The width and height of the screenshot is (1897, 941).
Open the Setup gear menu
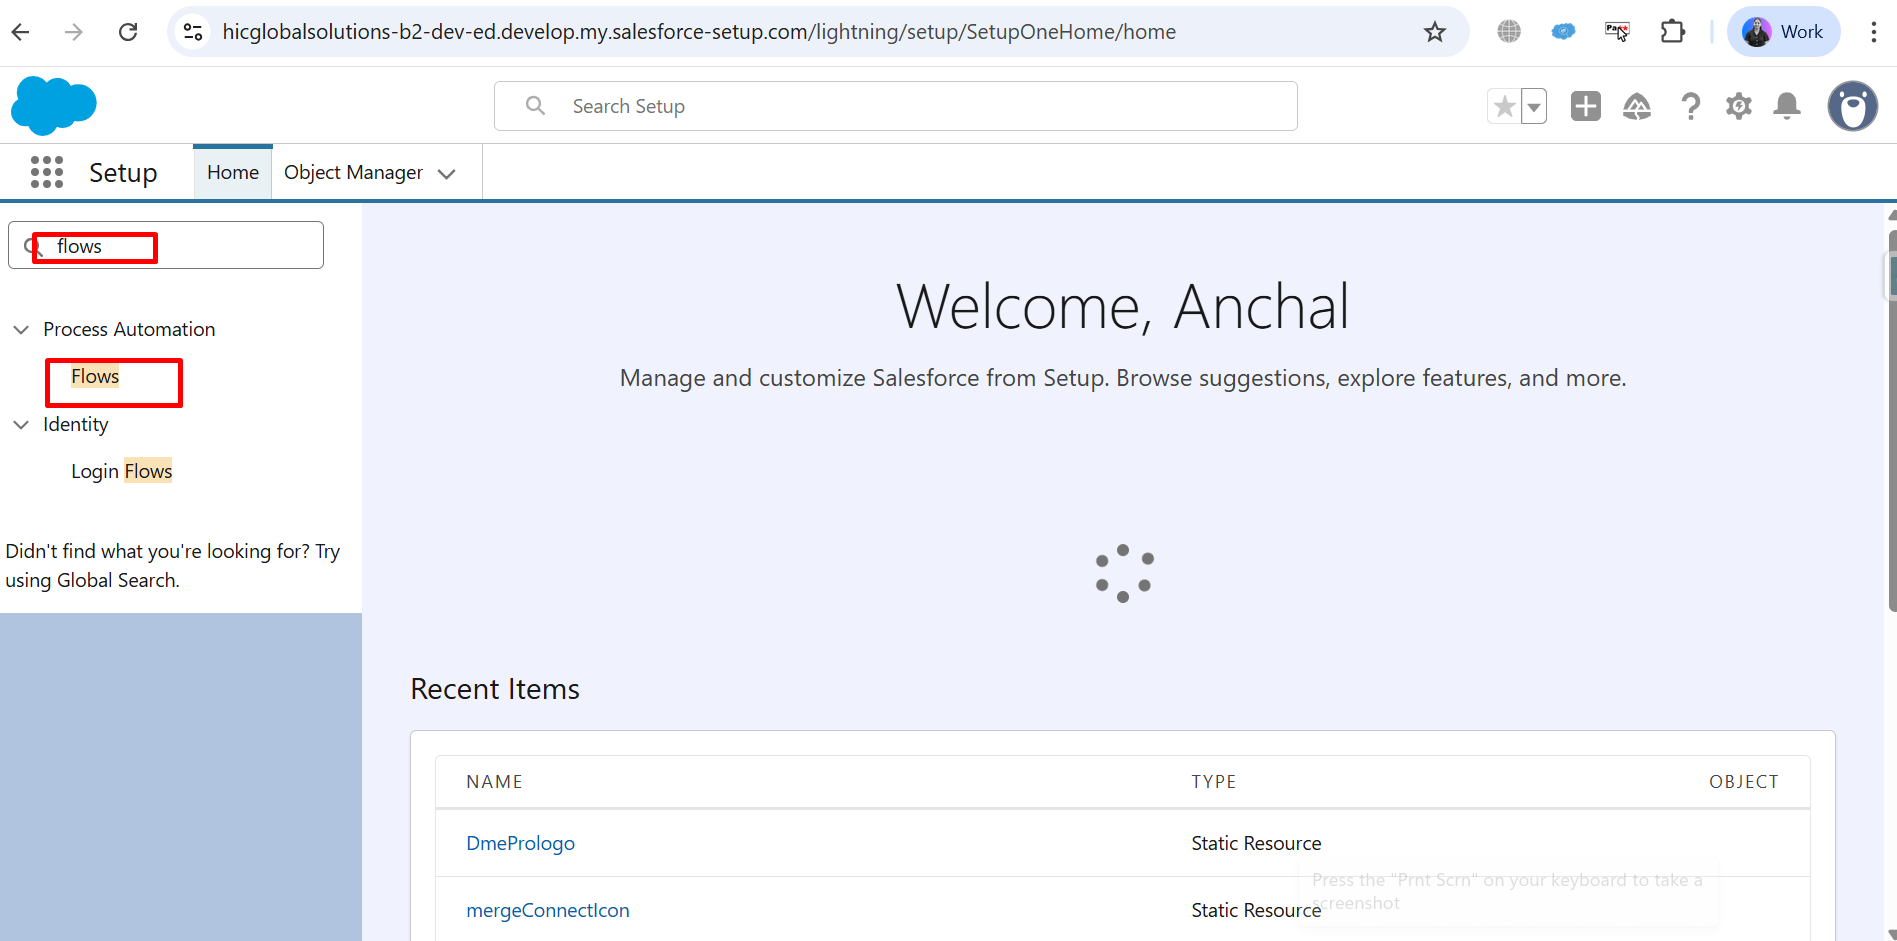point(1739,106)
